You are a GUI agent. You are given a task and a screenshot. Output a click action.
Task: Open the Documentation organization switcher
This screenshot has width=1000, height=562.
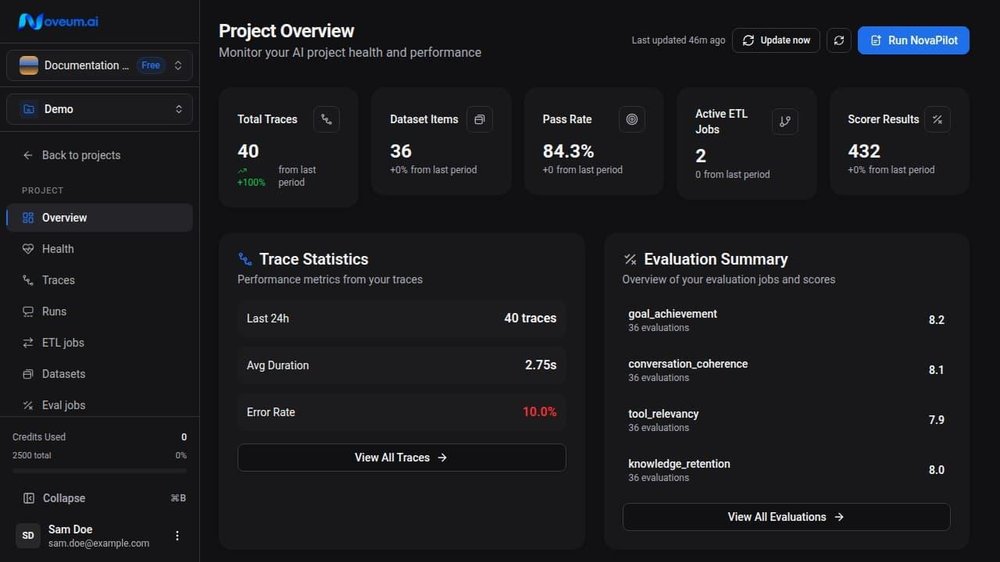(99, 65)
